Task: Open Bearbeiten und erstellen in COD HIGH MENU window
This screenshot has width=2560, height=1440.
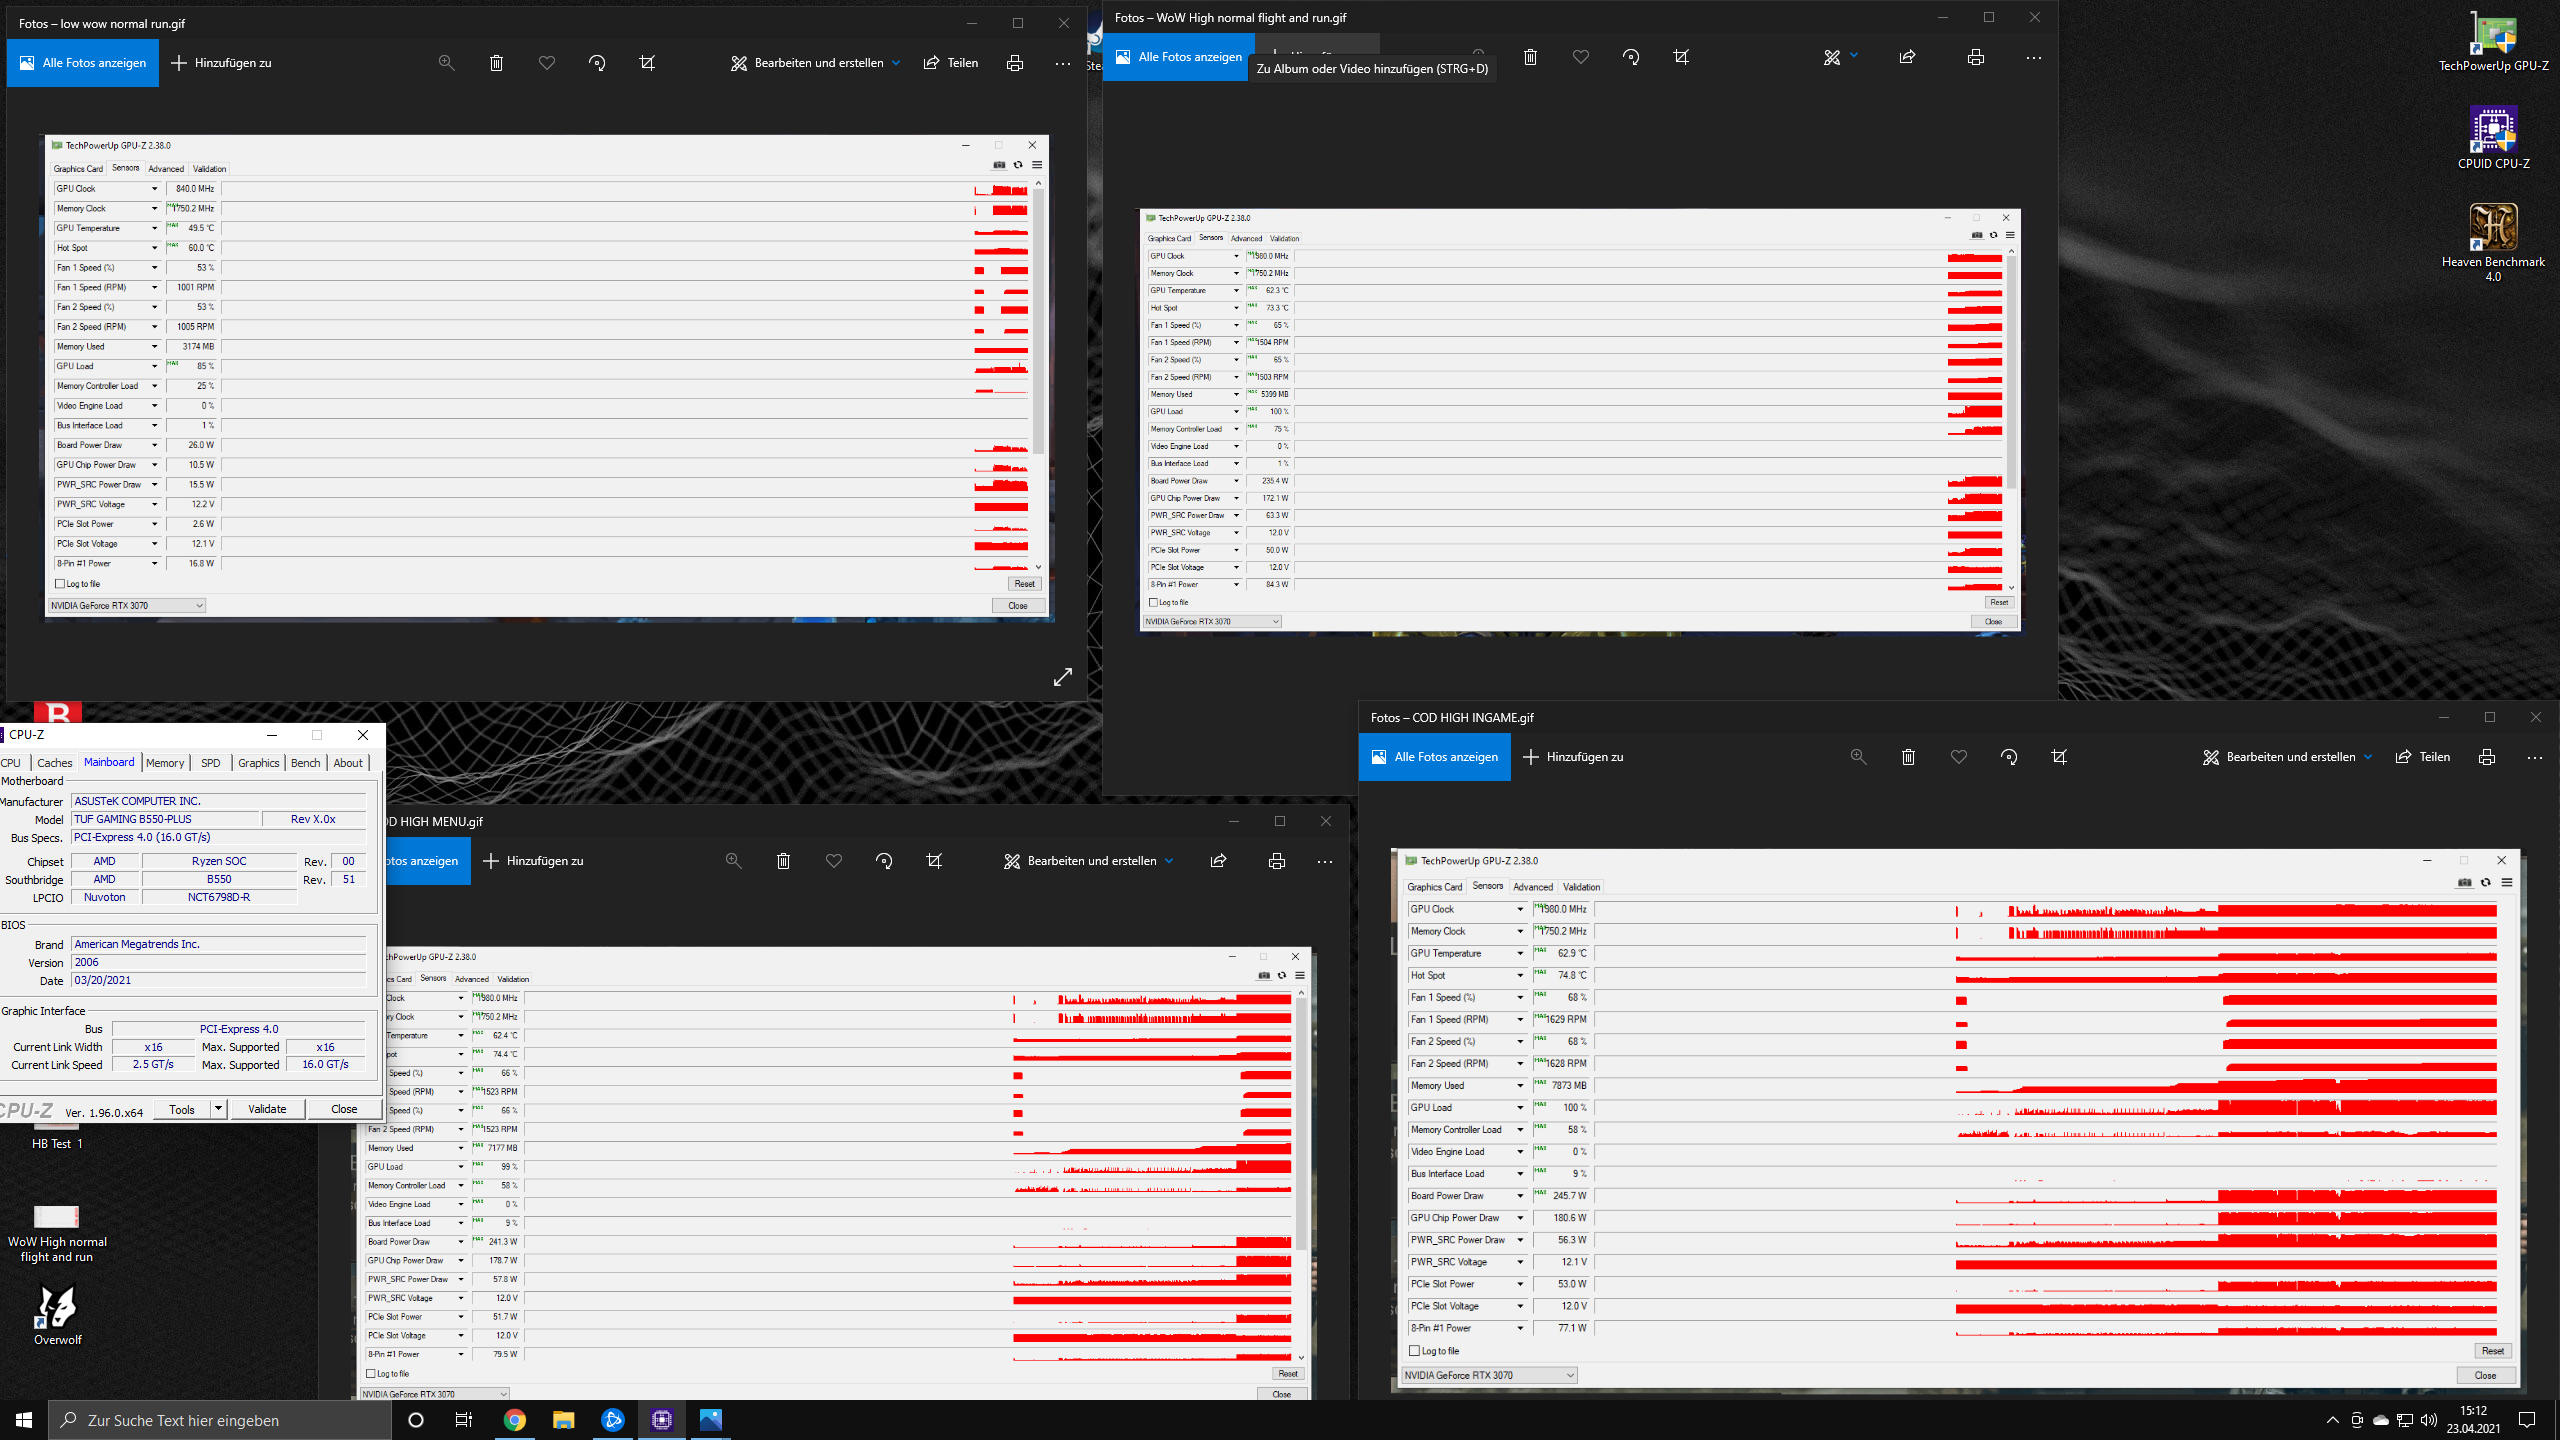Action: (x=1089, y=861)
